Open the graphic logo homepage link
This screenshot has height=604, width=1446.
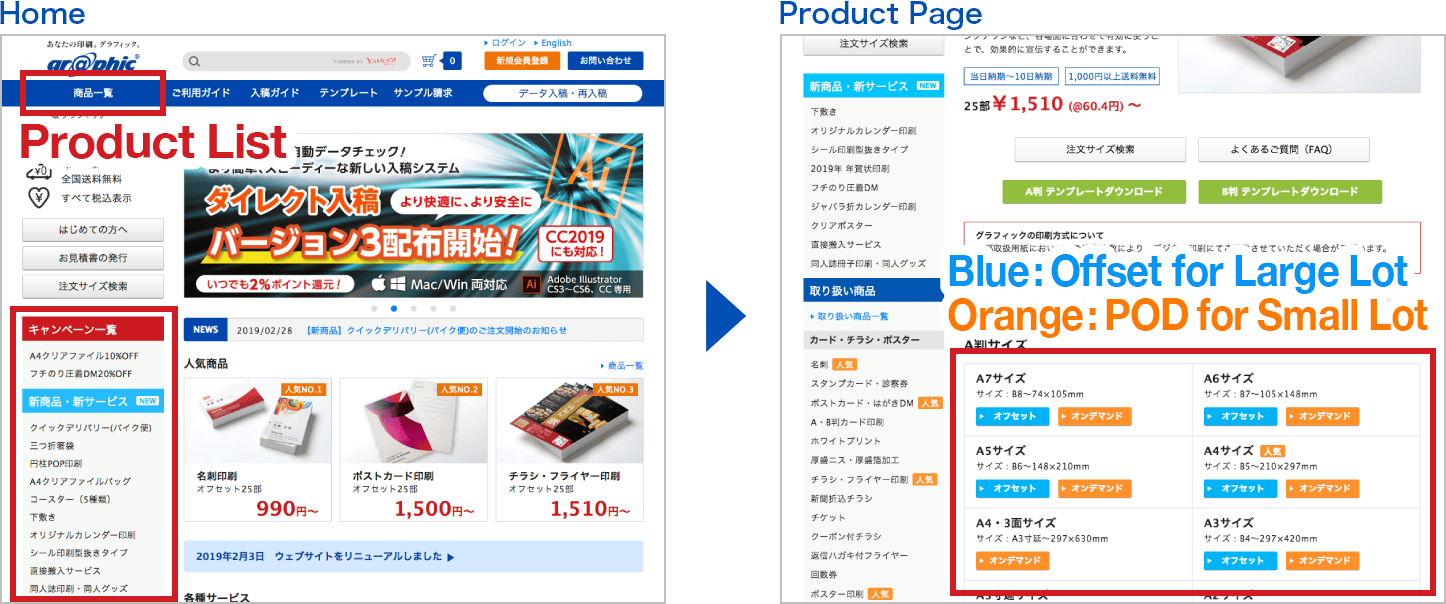(93, 62)
